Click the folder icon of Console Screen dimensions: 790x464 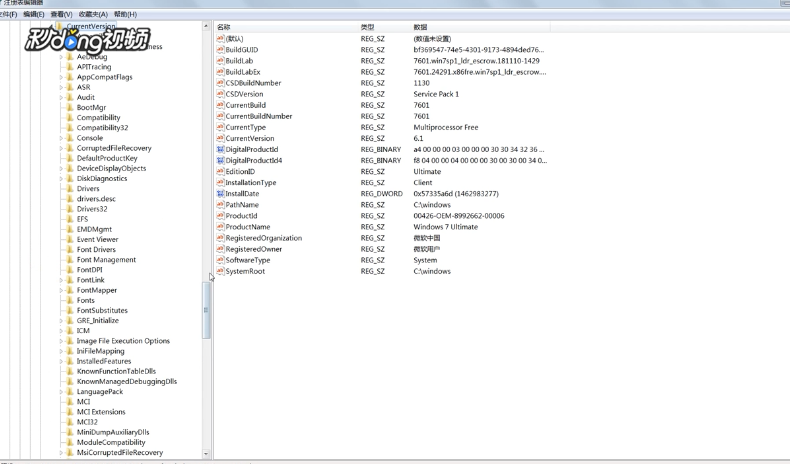pos(70,138)
